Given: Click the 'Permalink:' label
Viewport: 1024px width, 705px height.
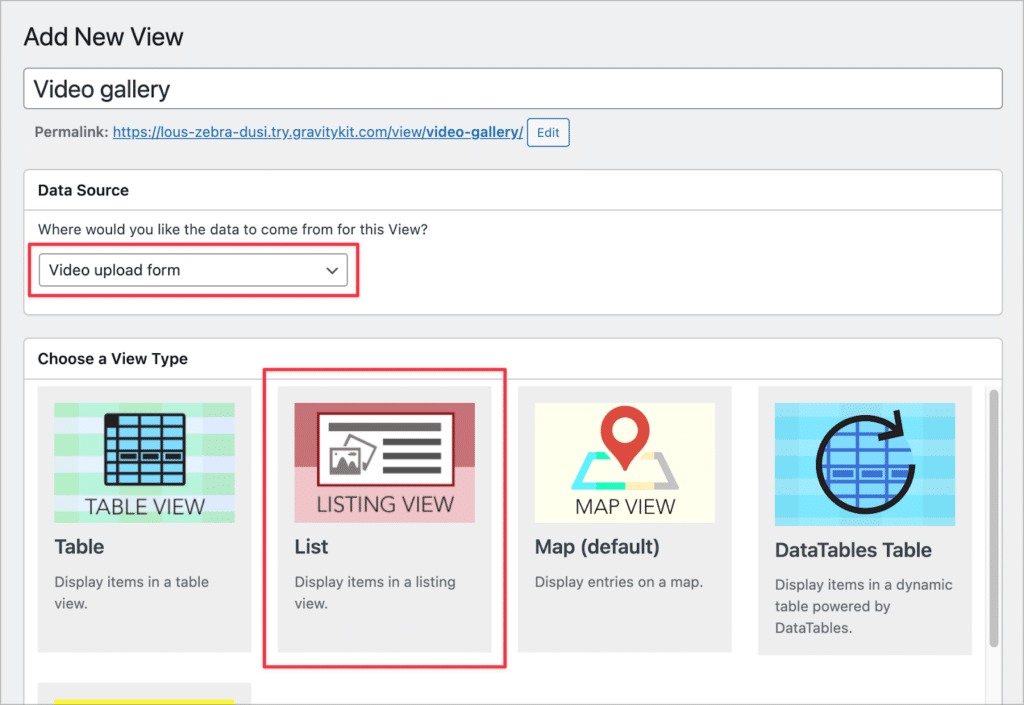Looking at the screenshot, I should pyautogui.click(x=71, y=132).
